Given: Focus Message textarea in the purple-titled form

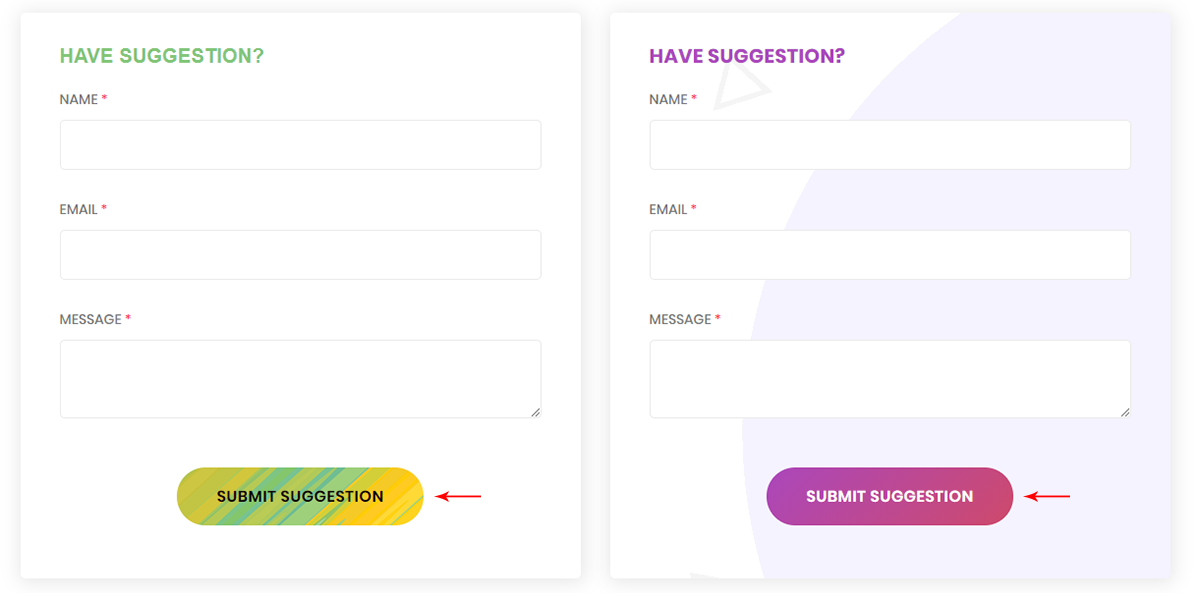Looking at the screenshot, I should point(890,378).
